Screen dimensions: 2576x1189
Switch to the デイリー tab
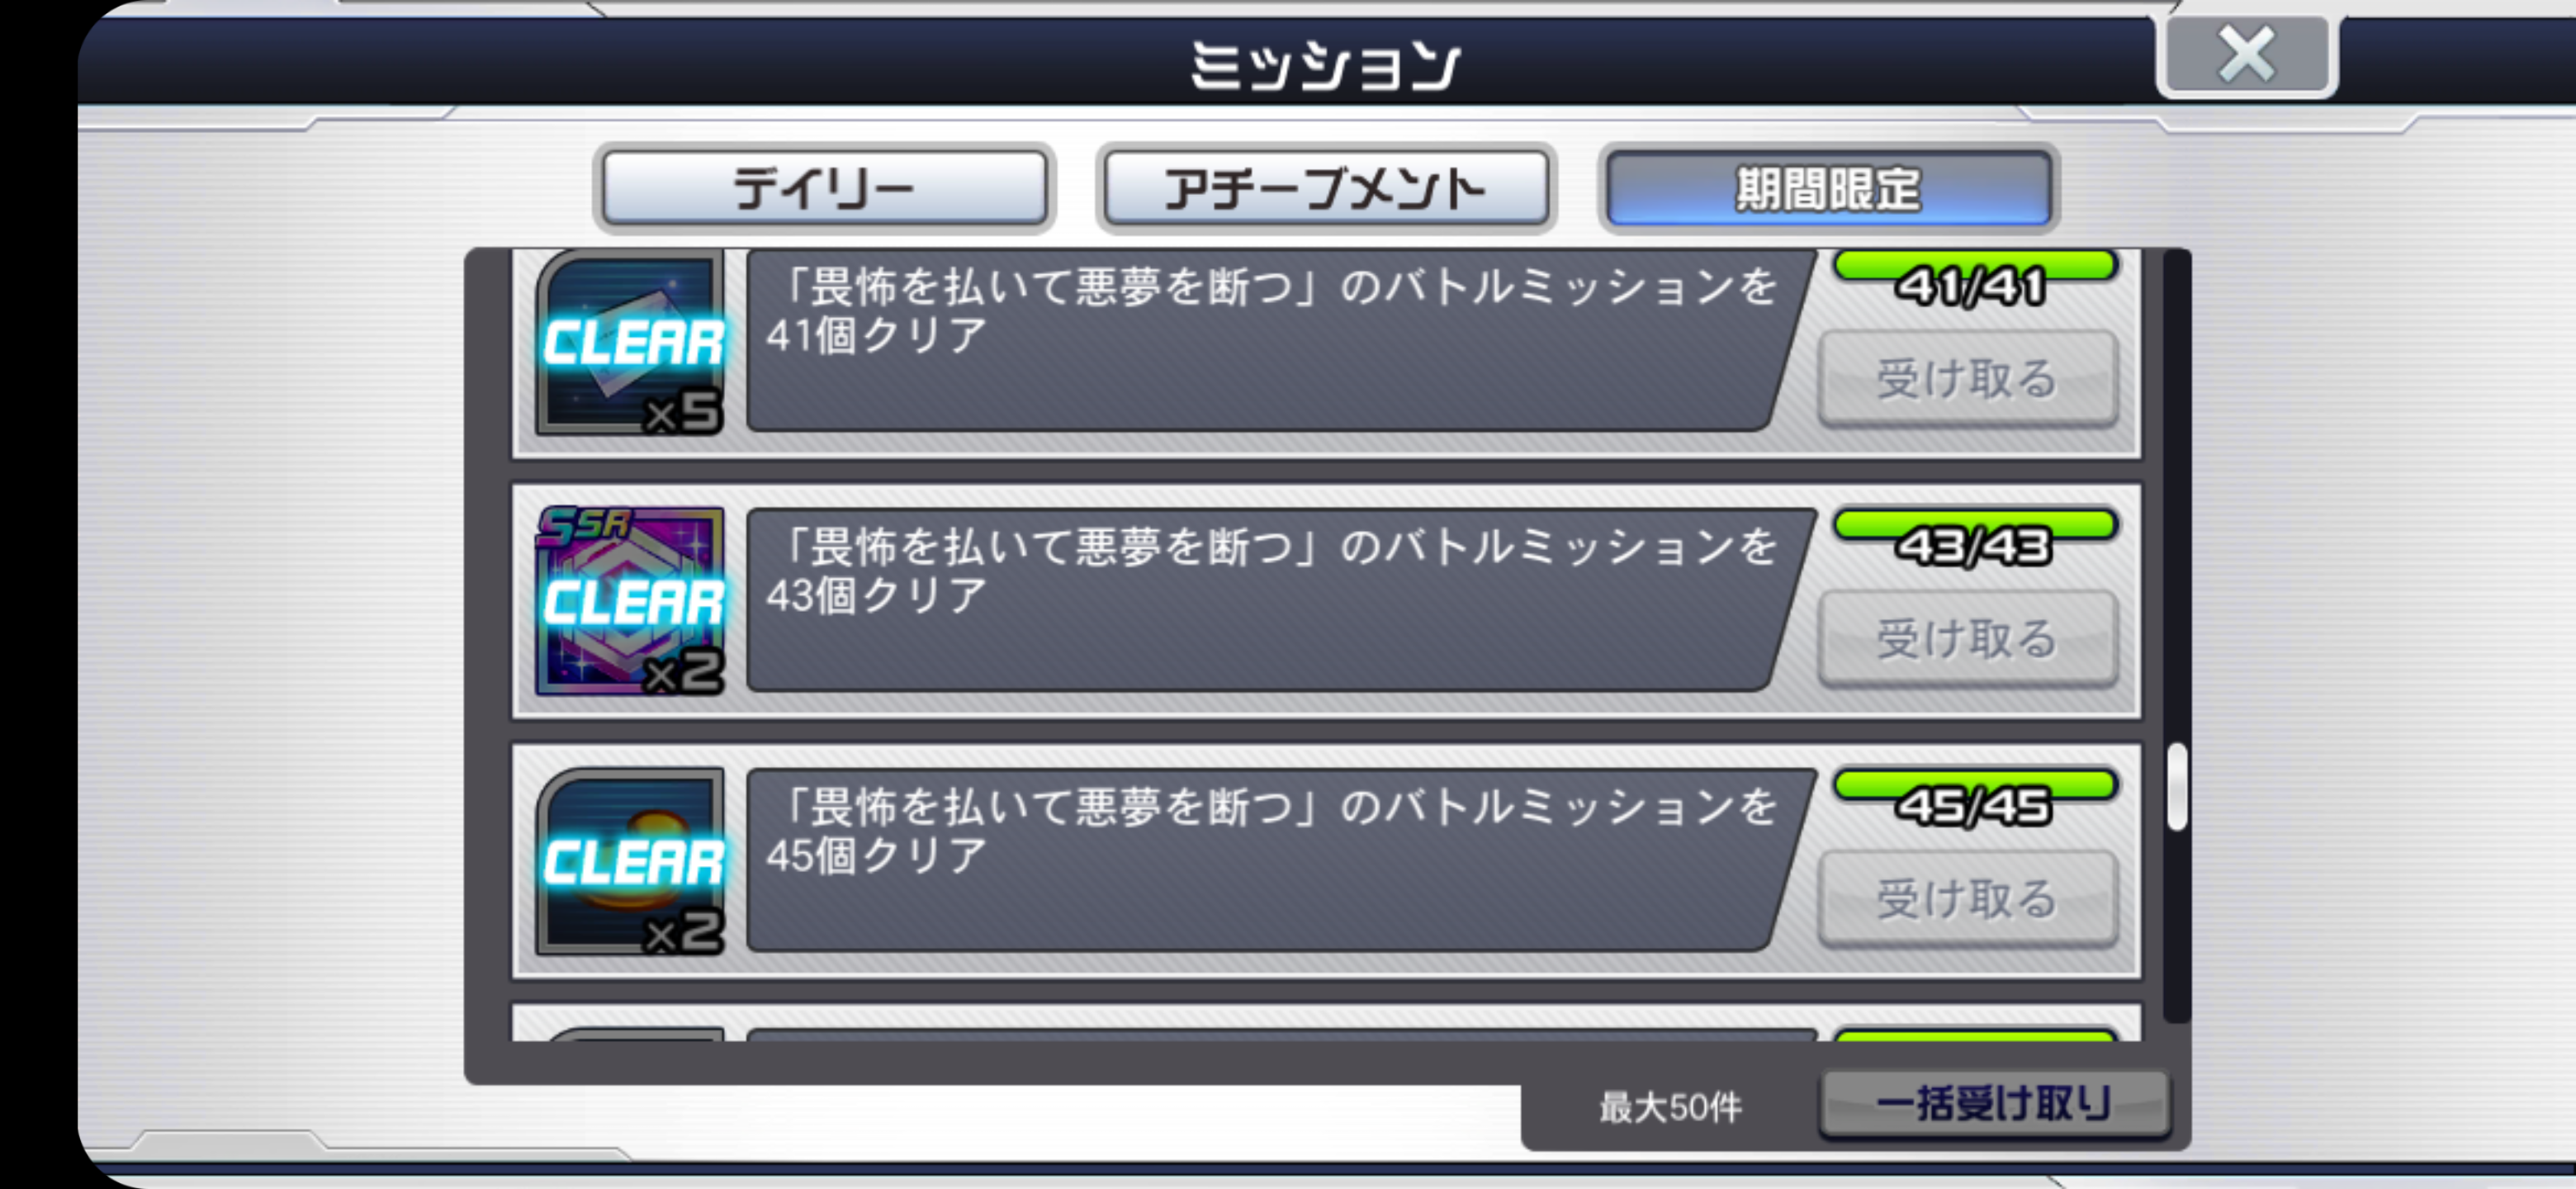coord(824,188)
